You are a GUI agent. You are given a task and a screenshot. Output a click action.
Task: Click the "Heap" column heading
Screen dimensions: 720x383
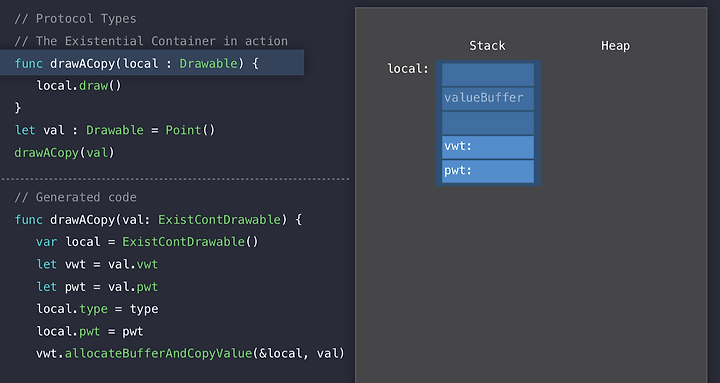(x=615, y=45)
